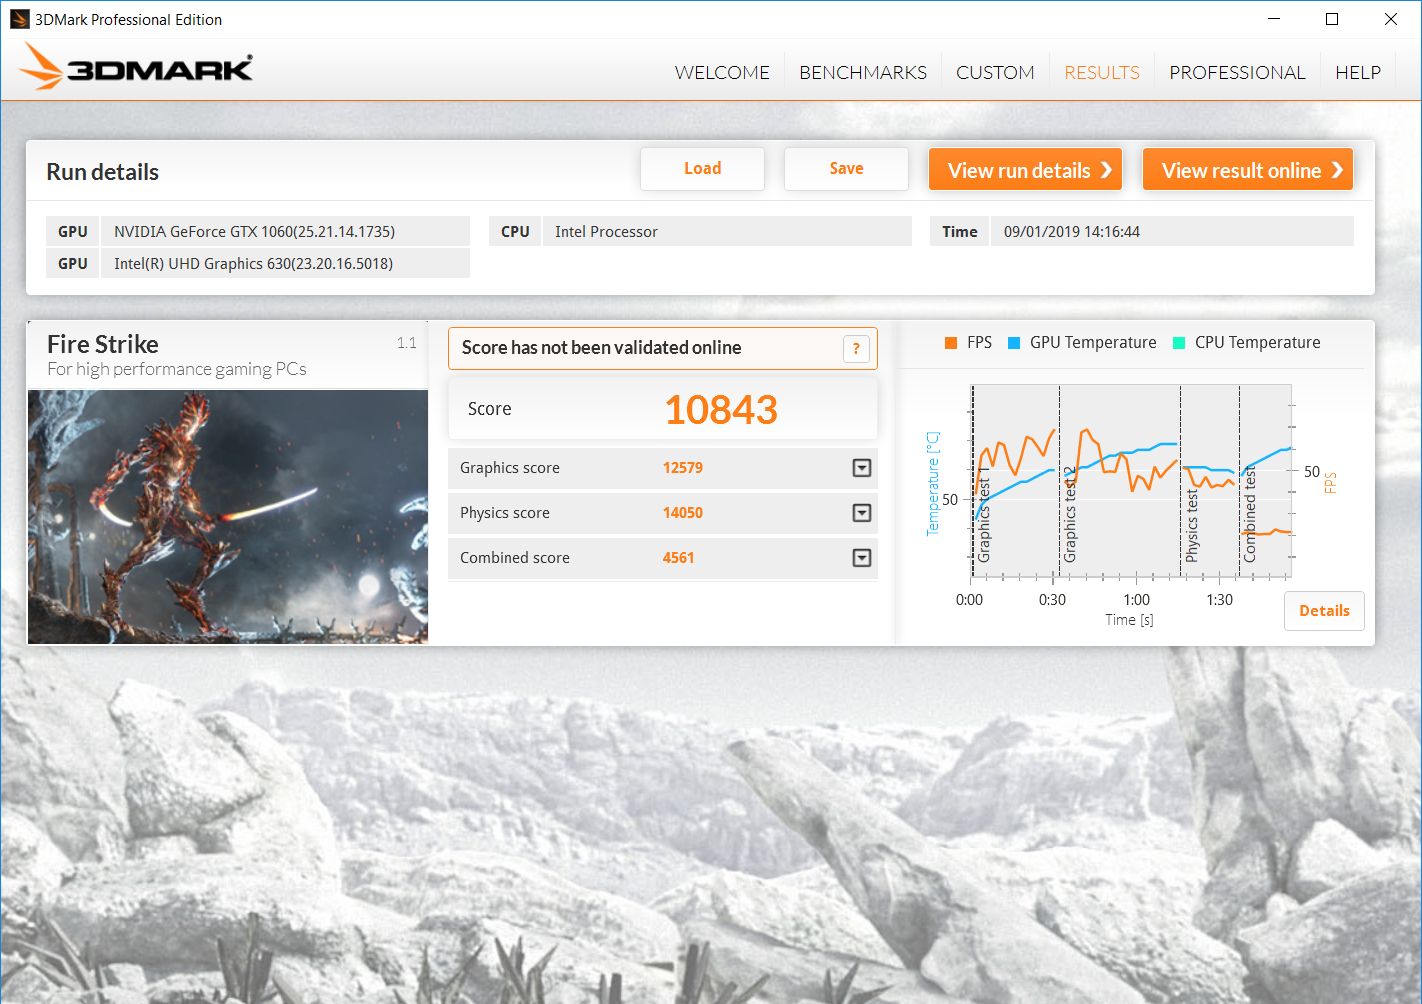This screenshot has height=1004, width=1422.
Task: Click the CPU Temperature legend label
Action: (1258, 343)
